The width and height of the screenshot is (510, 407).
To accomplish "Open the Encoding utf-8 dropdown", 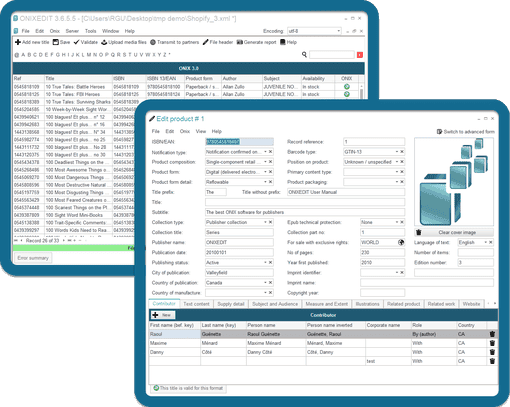I will (x=338, y=31).
